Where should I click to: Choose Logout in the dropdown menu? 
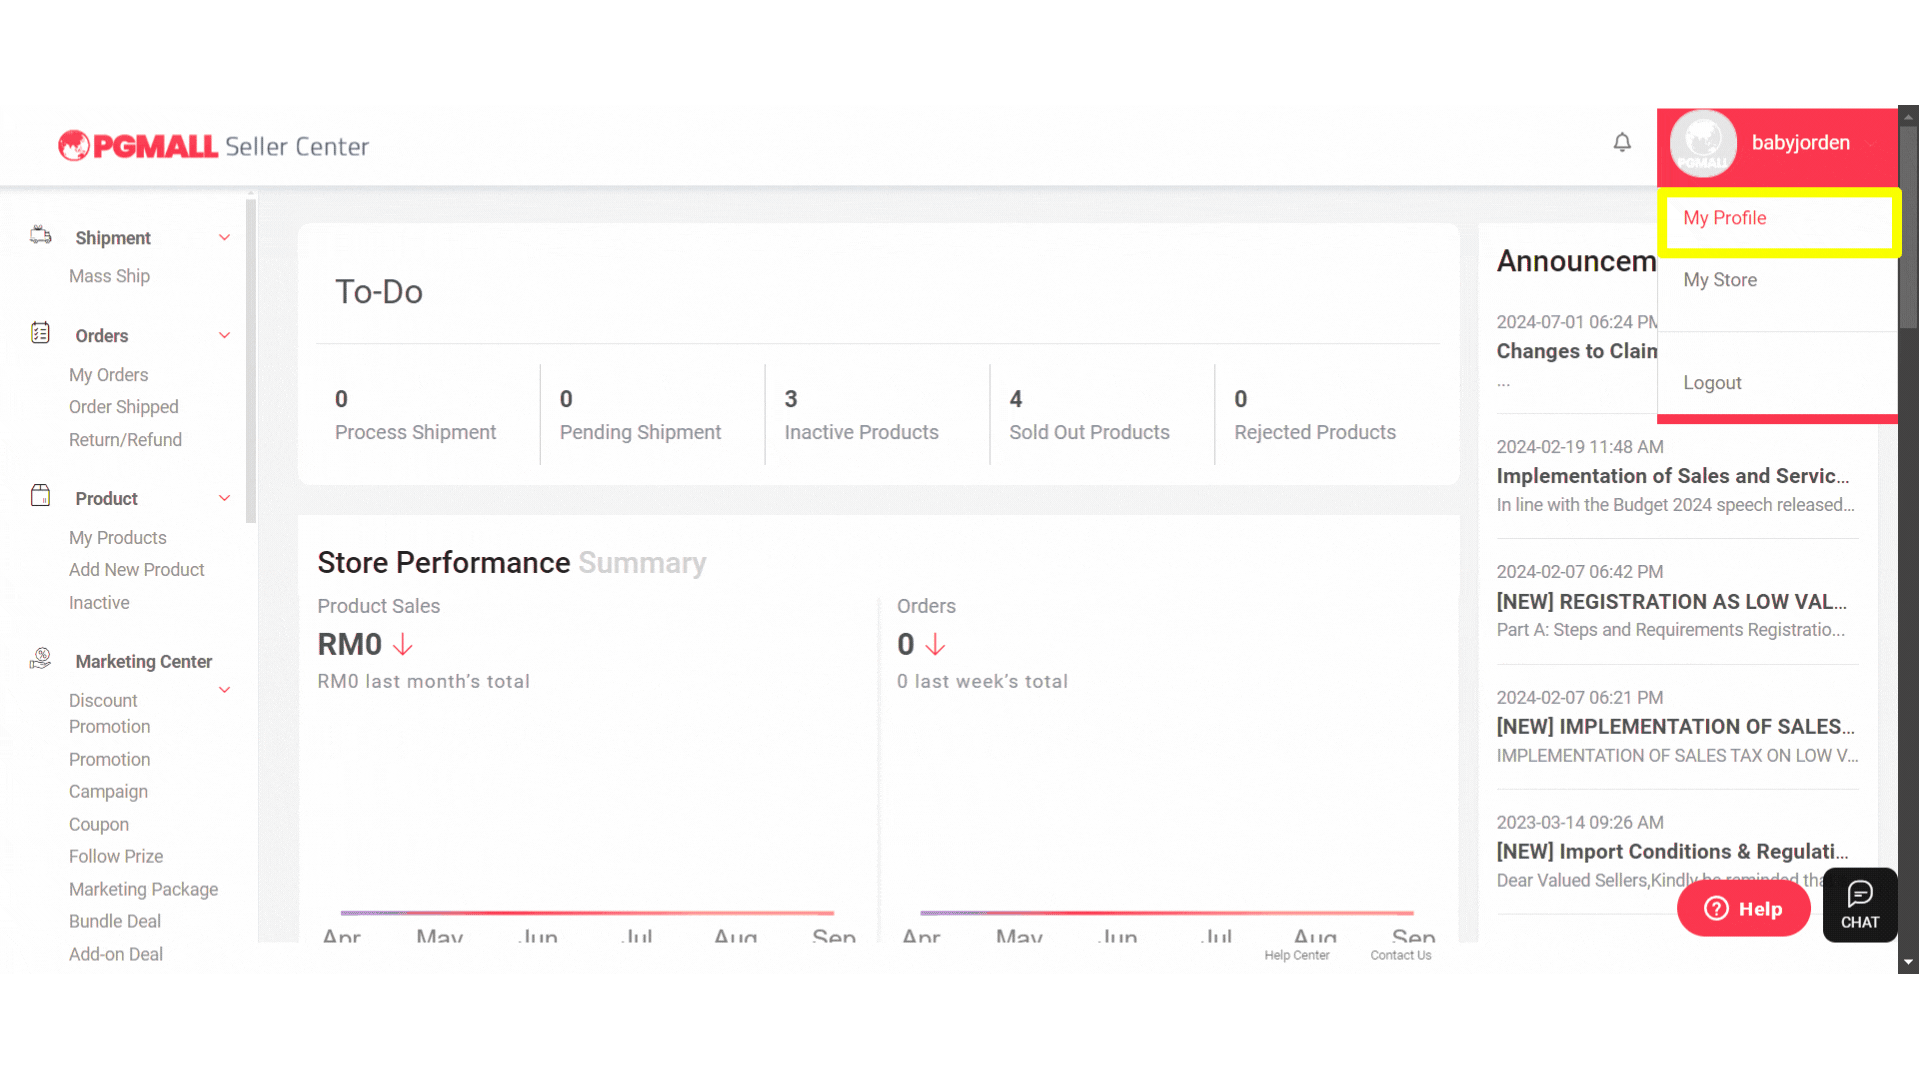pos(1712,383)
